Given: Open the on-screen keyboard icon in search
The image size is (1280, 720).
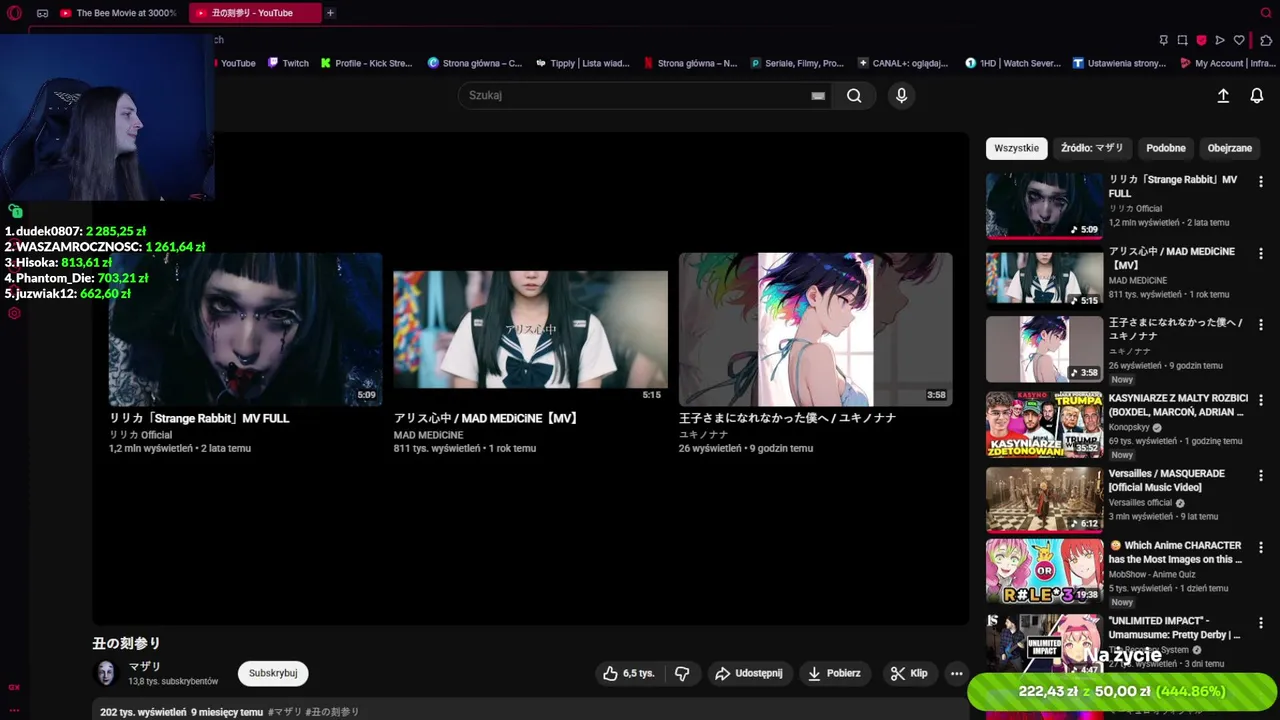Looking at the screenshot, I should pyautogui.click(x=818, y=96).
